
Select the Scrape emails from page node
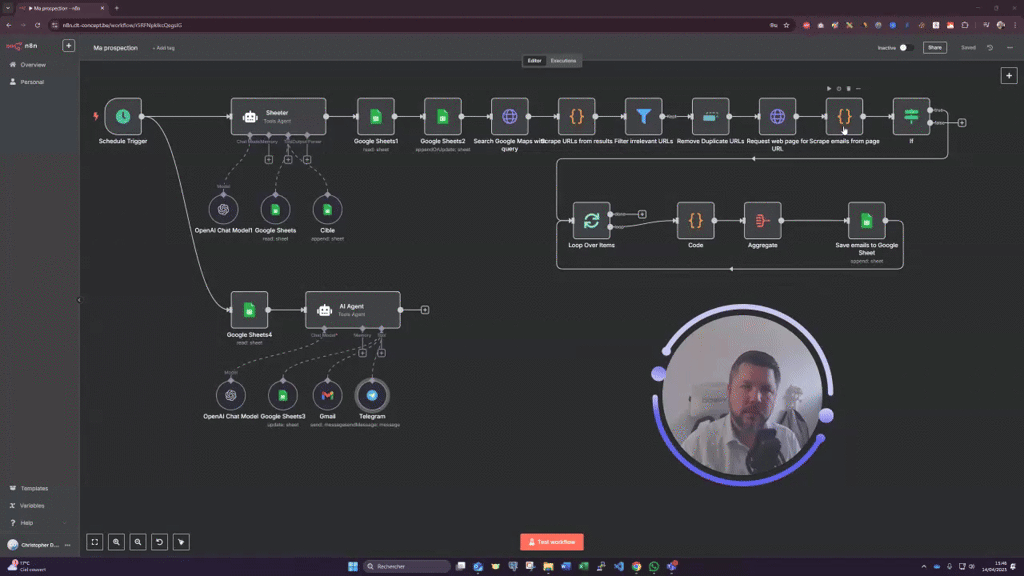(844, 116)
